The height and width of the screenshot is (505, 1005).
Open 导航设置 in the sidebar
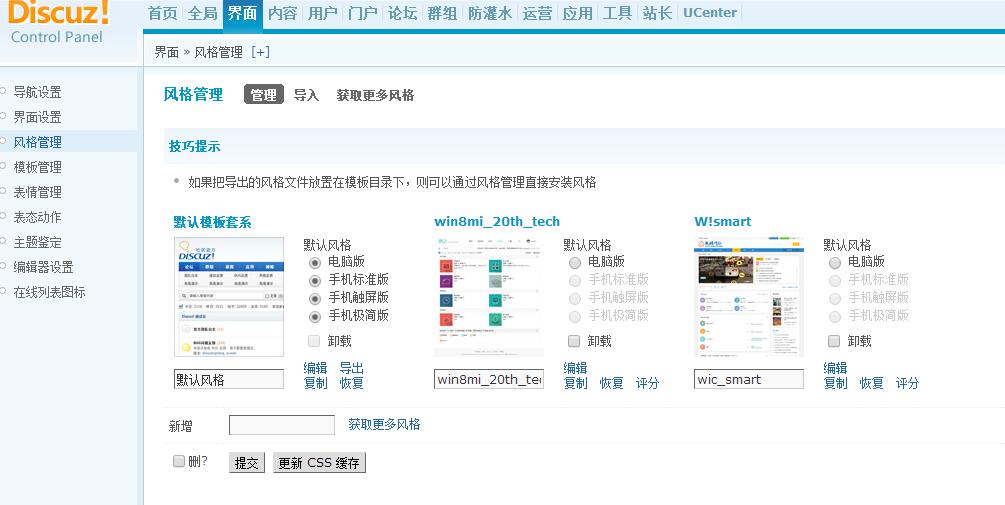click(x=37, y=92)
